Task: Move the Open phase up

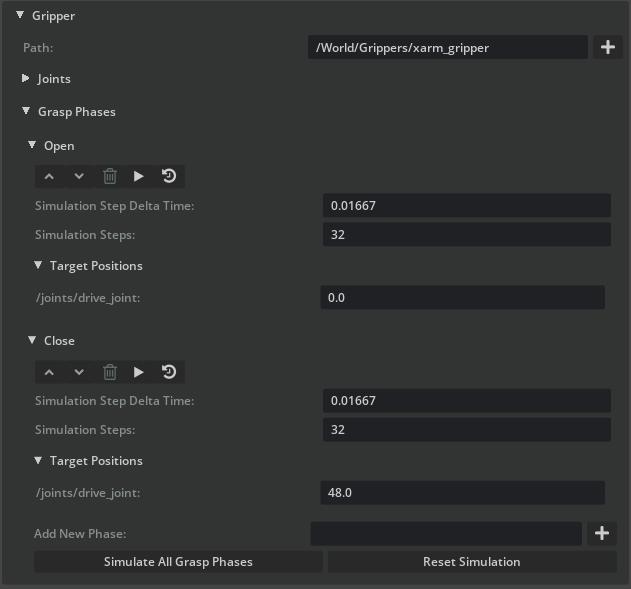Action: pyautogui.click(x=49, y=176)
